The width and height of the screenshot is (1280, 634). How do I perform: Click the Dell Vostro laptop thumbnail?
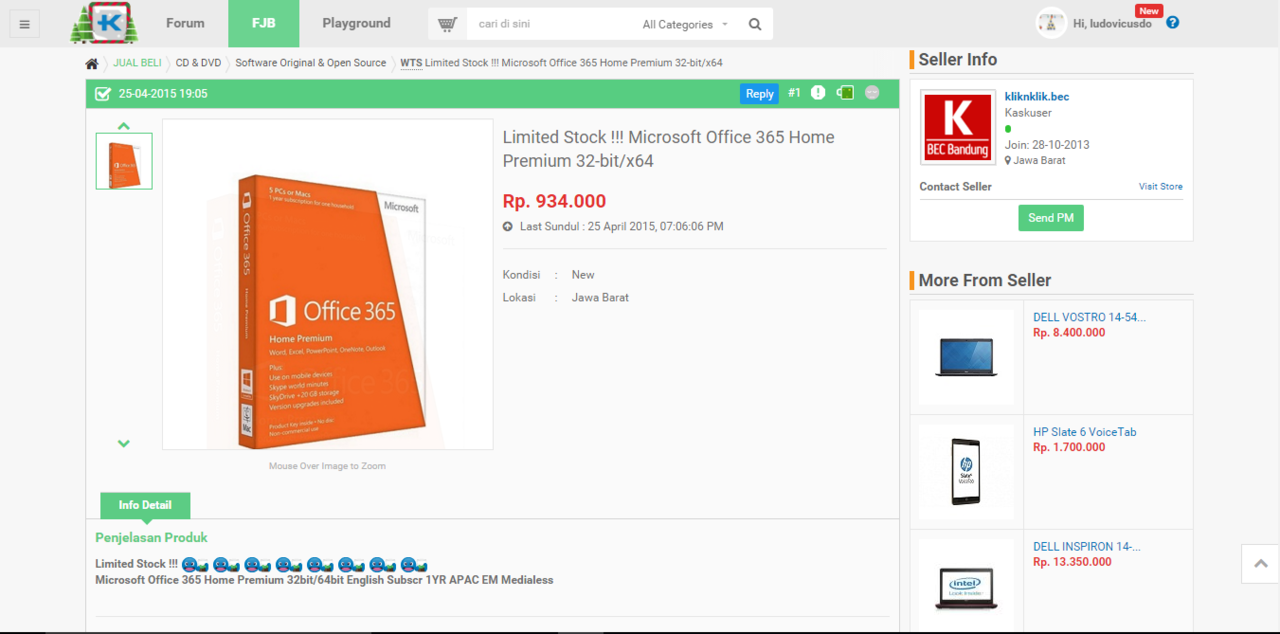click(x=966, y=356)
